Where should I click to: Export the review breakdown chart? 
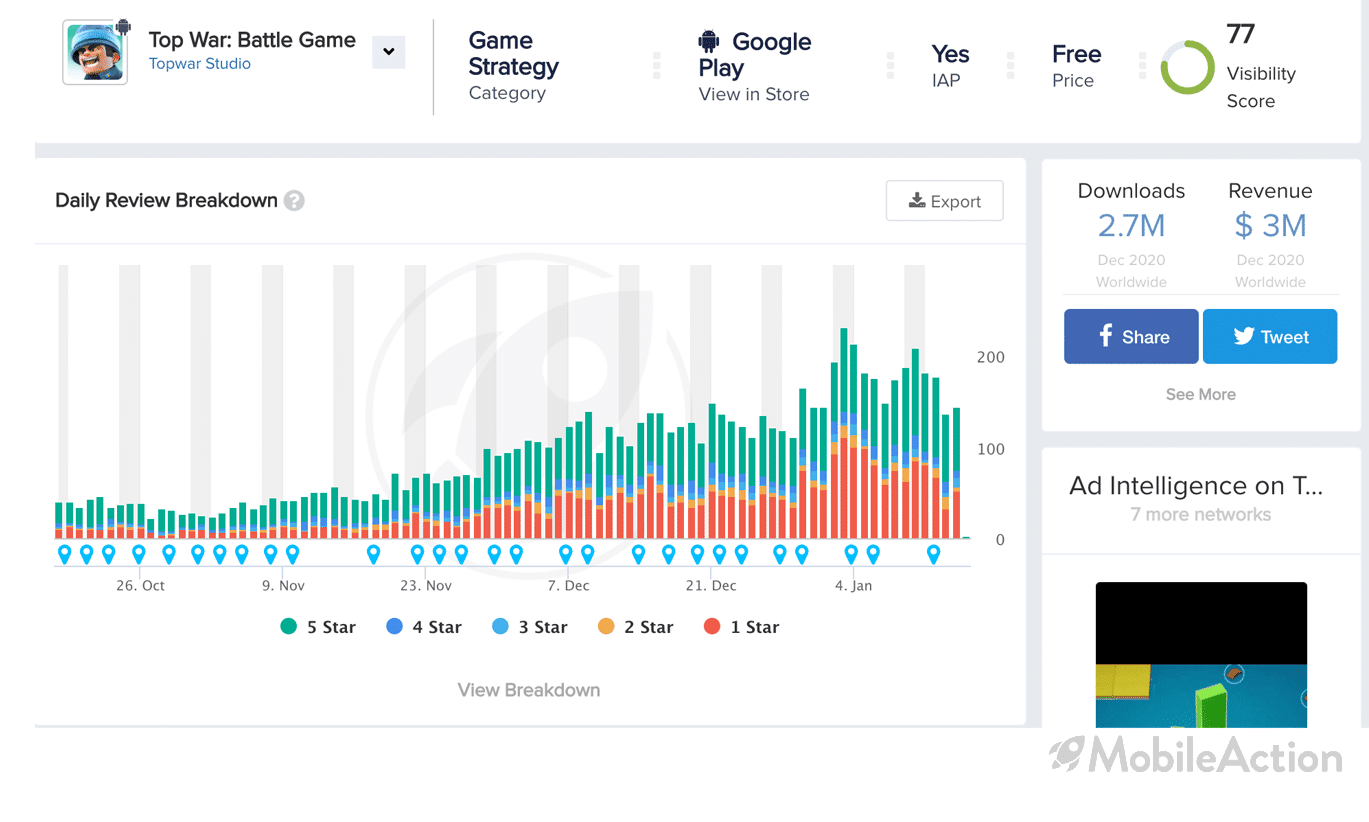point(944,201)
